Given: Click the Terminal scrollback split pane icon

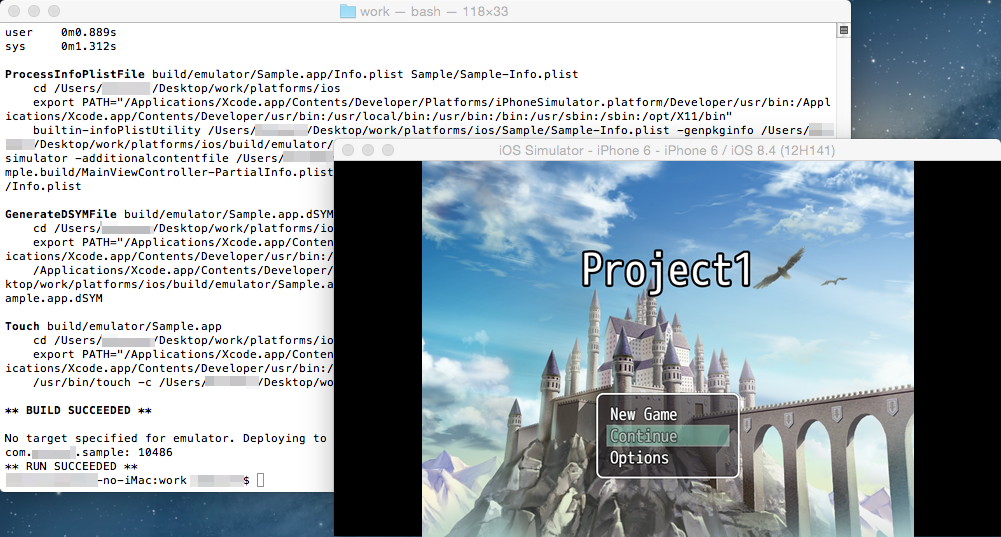Looking at the screenshot, I should tap(843, 31).
